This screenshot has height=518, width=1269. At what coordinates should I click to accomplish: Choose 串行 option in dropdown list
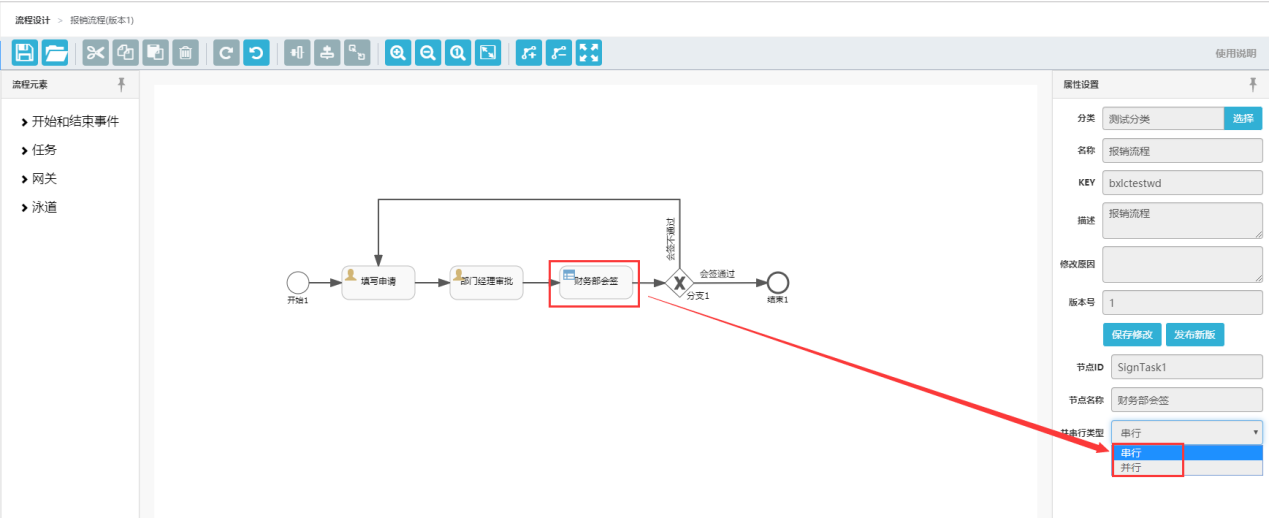(x=1187, y=453)
